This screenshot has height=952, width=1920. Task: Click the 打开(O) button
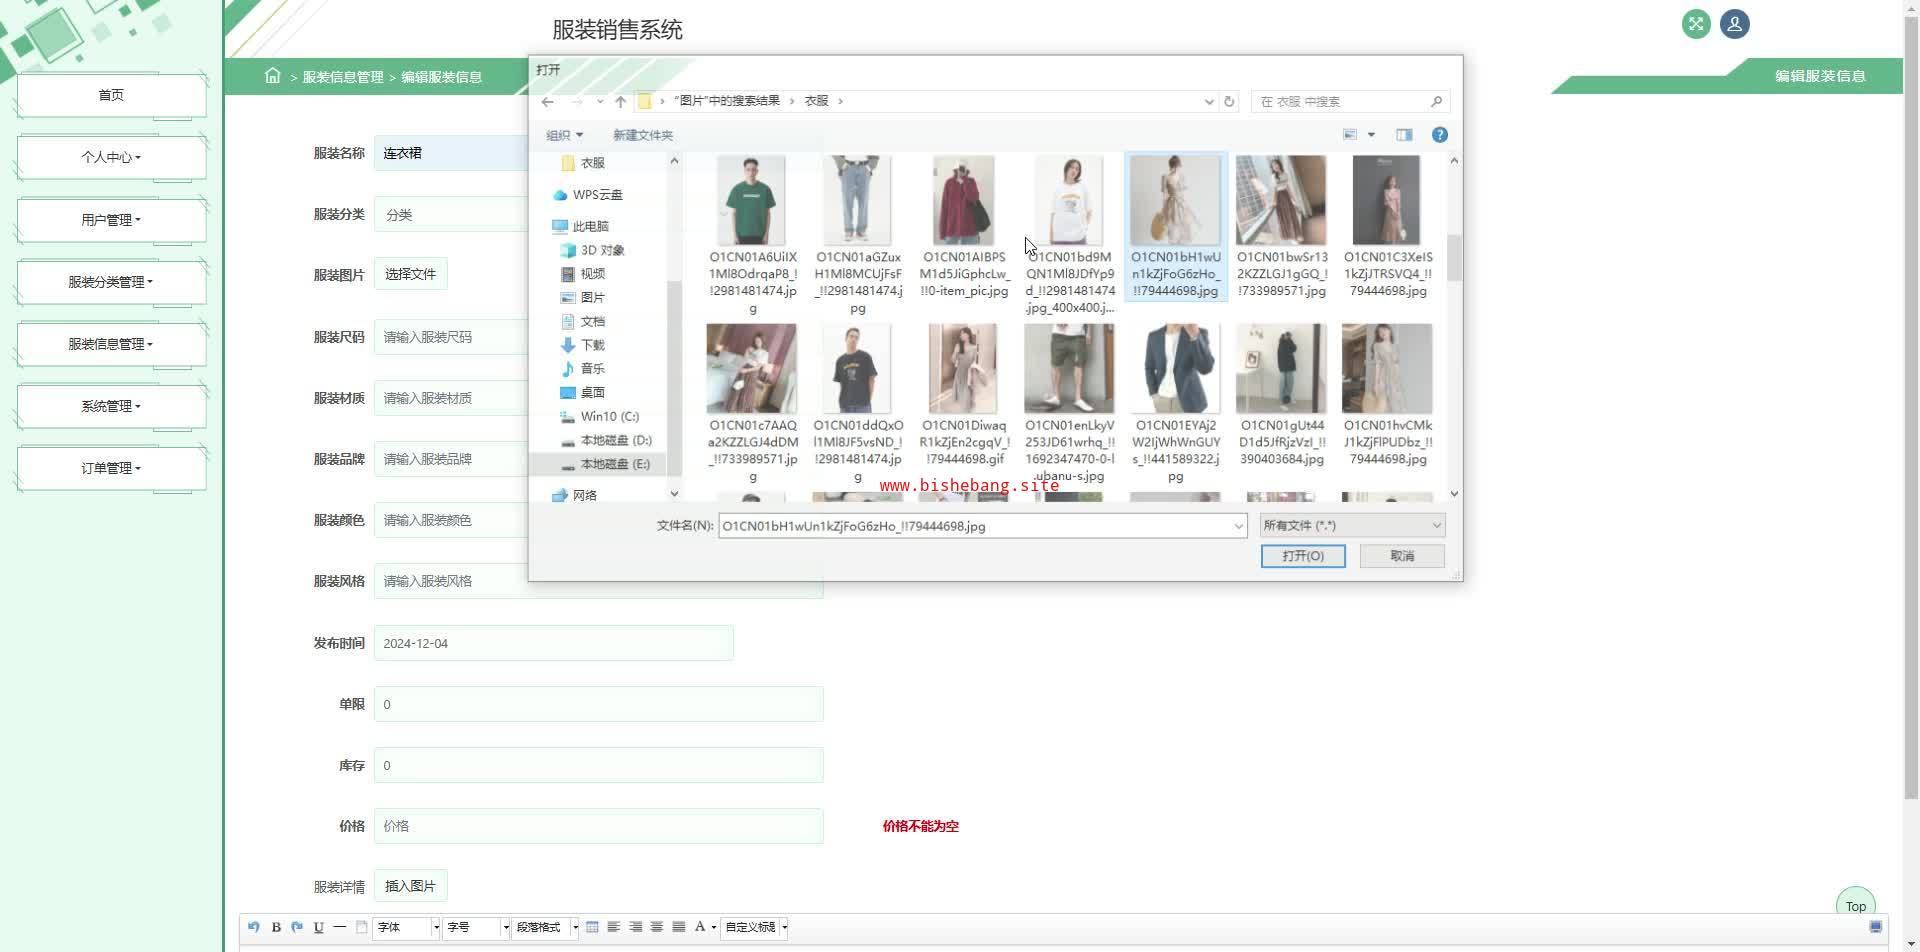click(x=1302, y=556)
